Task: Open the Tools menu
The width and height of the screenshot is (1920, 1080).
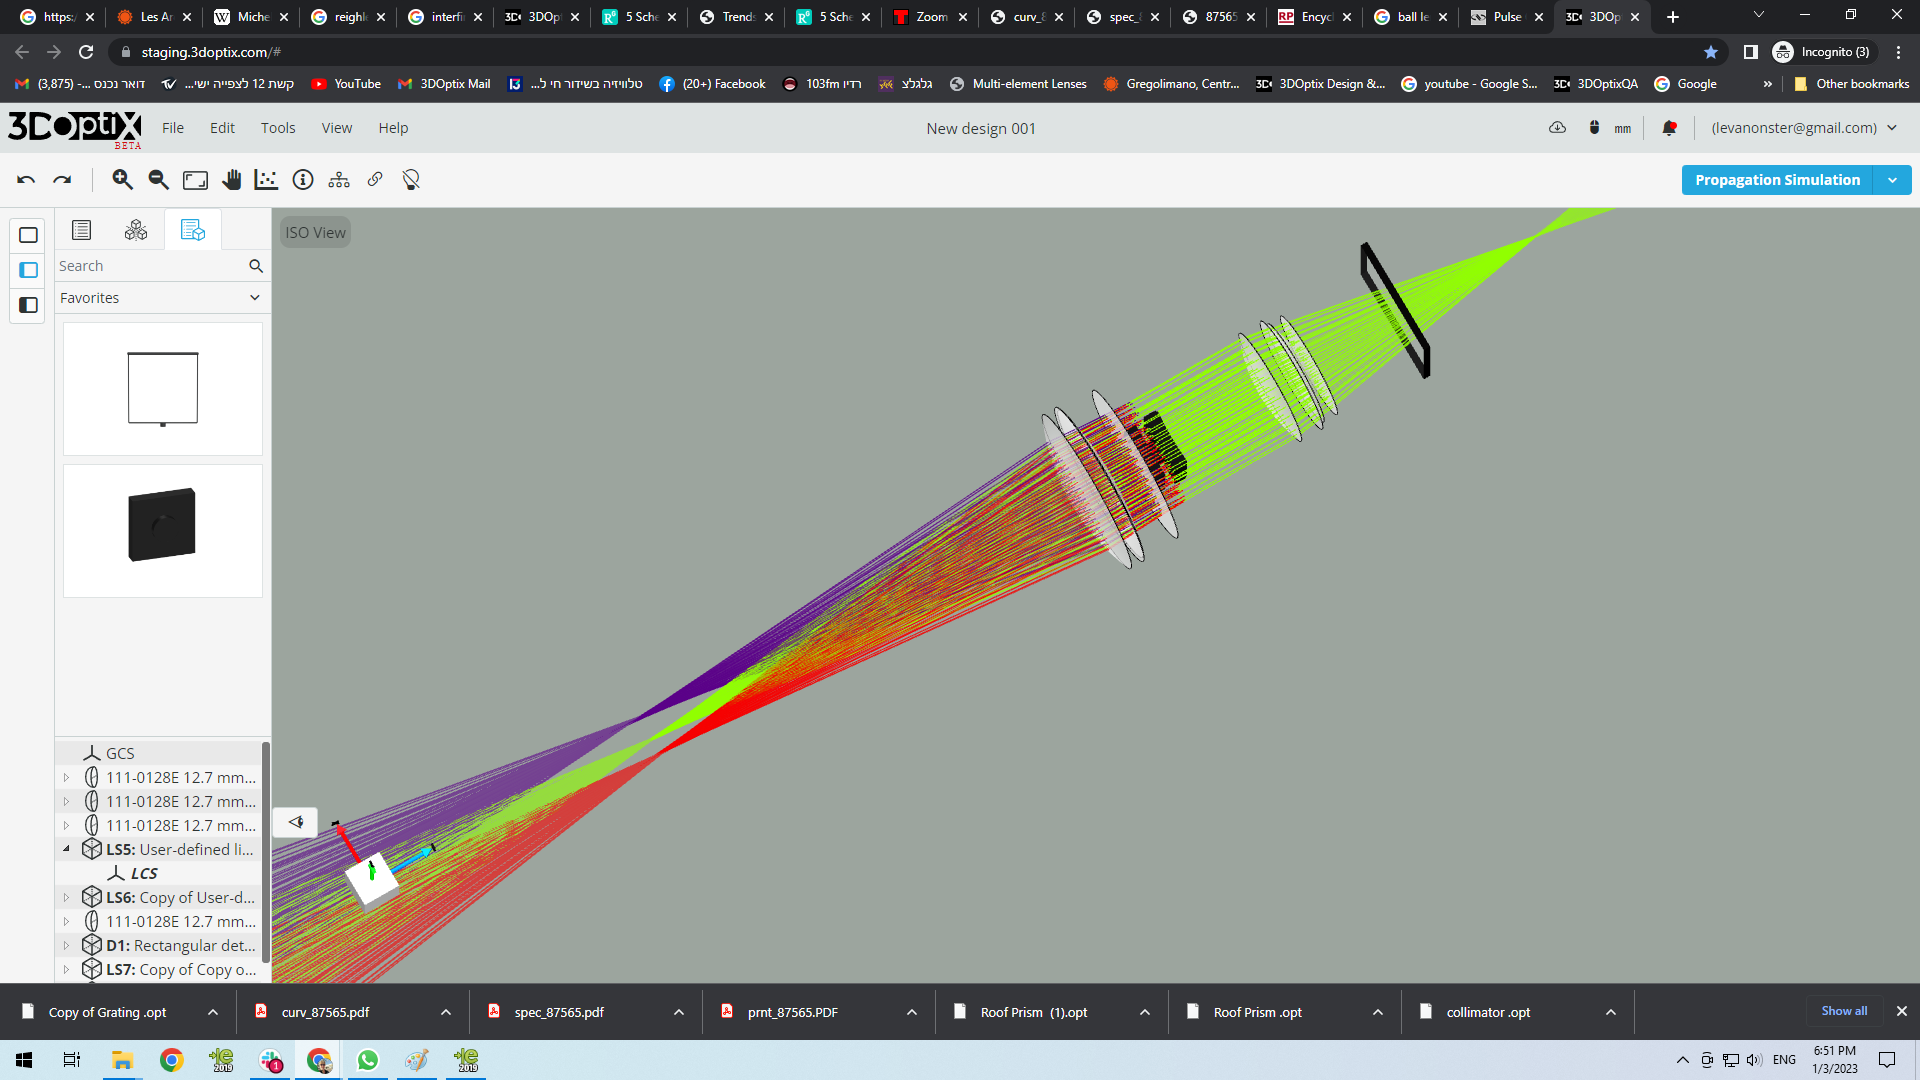Action: 278,127
